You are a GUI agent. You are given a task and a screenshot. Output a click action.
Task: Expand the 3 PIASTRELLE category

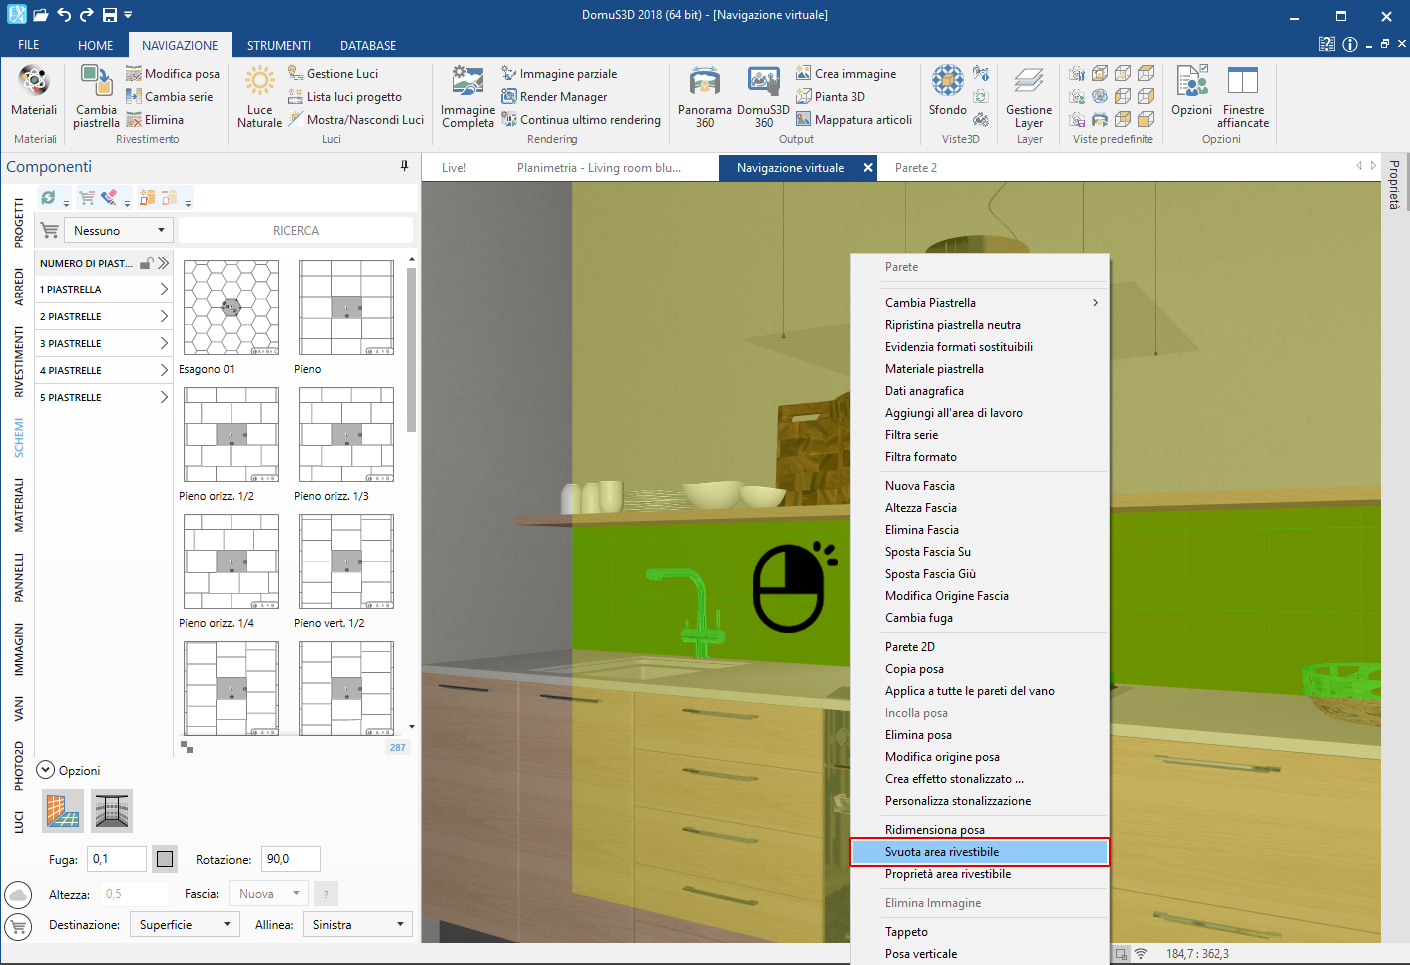click(104, 343)
